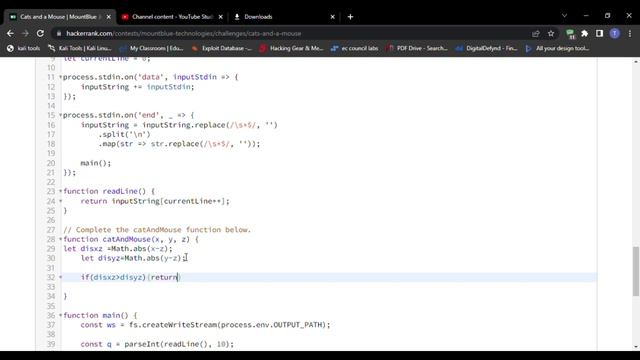Viewport: 640px width, 360px height.
Task: Toggle fold arrow at line 24
Action: pyautogui.click(x=60, y=201)
